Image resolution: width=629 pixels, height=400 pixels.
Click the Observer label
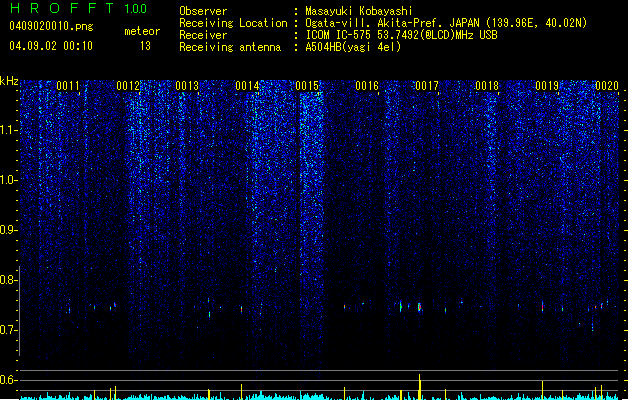[x=203, y=11]
